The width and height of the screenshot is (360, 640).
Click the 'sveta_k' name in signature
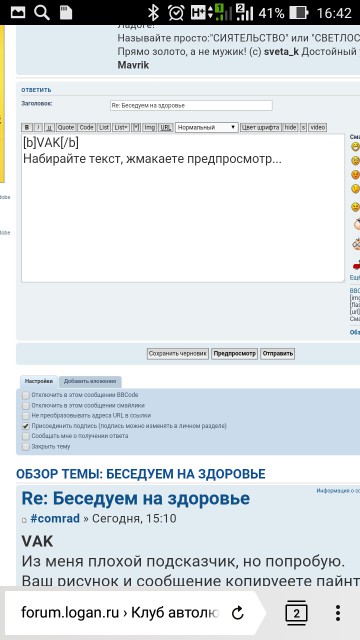282,52
